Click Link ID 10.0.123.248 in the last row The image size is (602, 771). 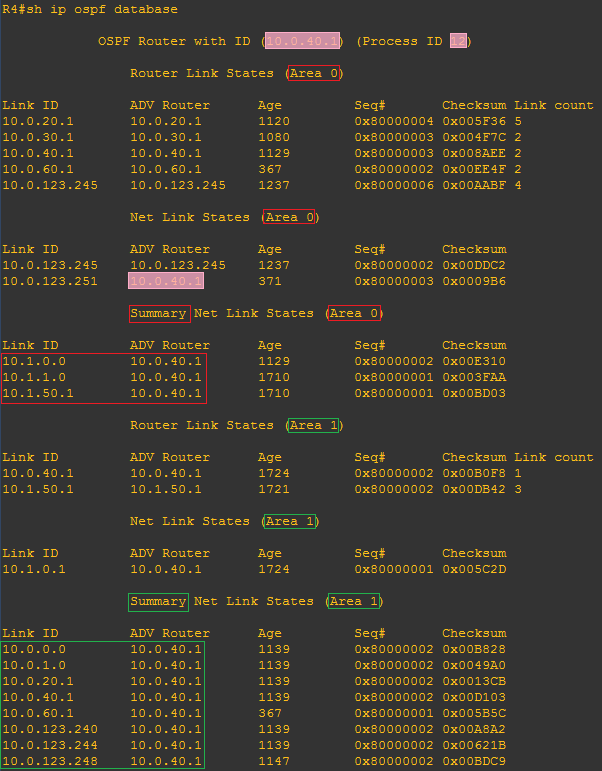click(x=50, y=761)
